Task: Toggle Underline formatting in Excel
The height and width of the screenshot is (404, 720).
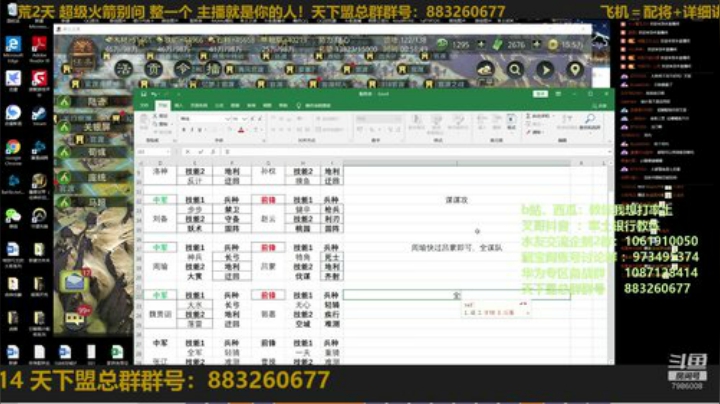Action: [x=200, y=130]
